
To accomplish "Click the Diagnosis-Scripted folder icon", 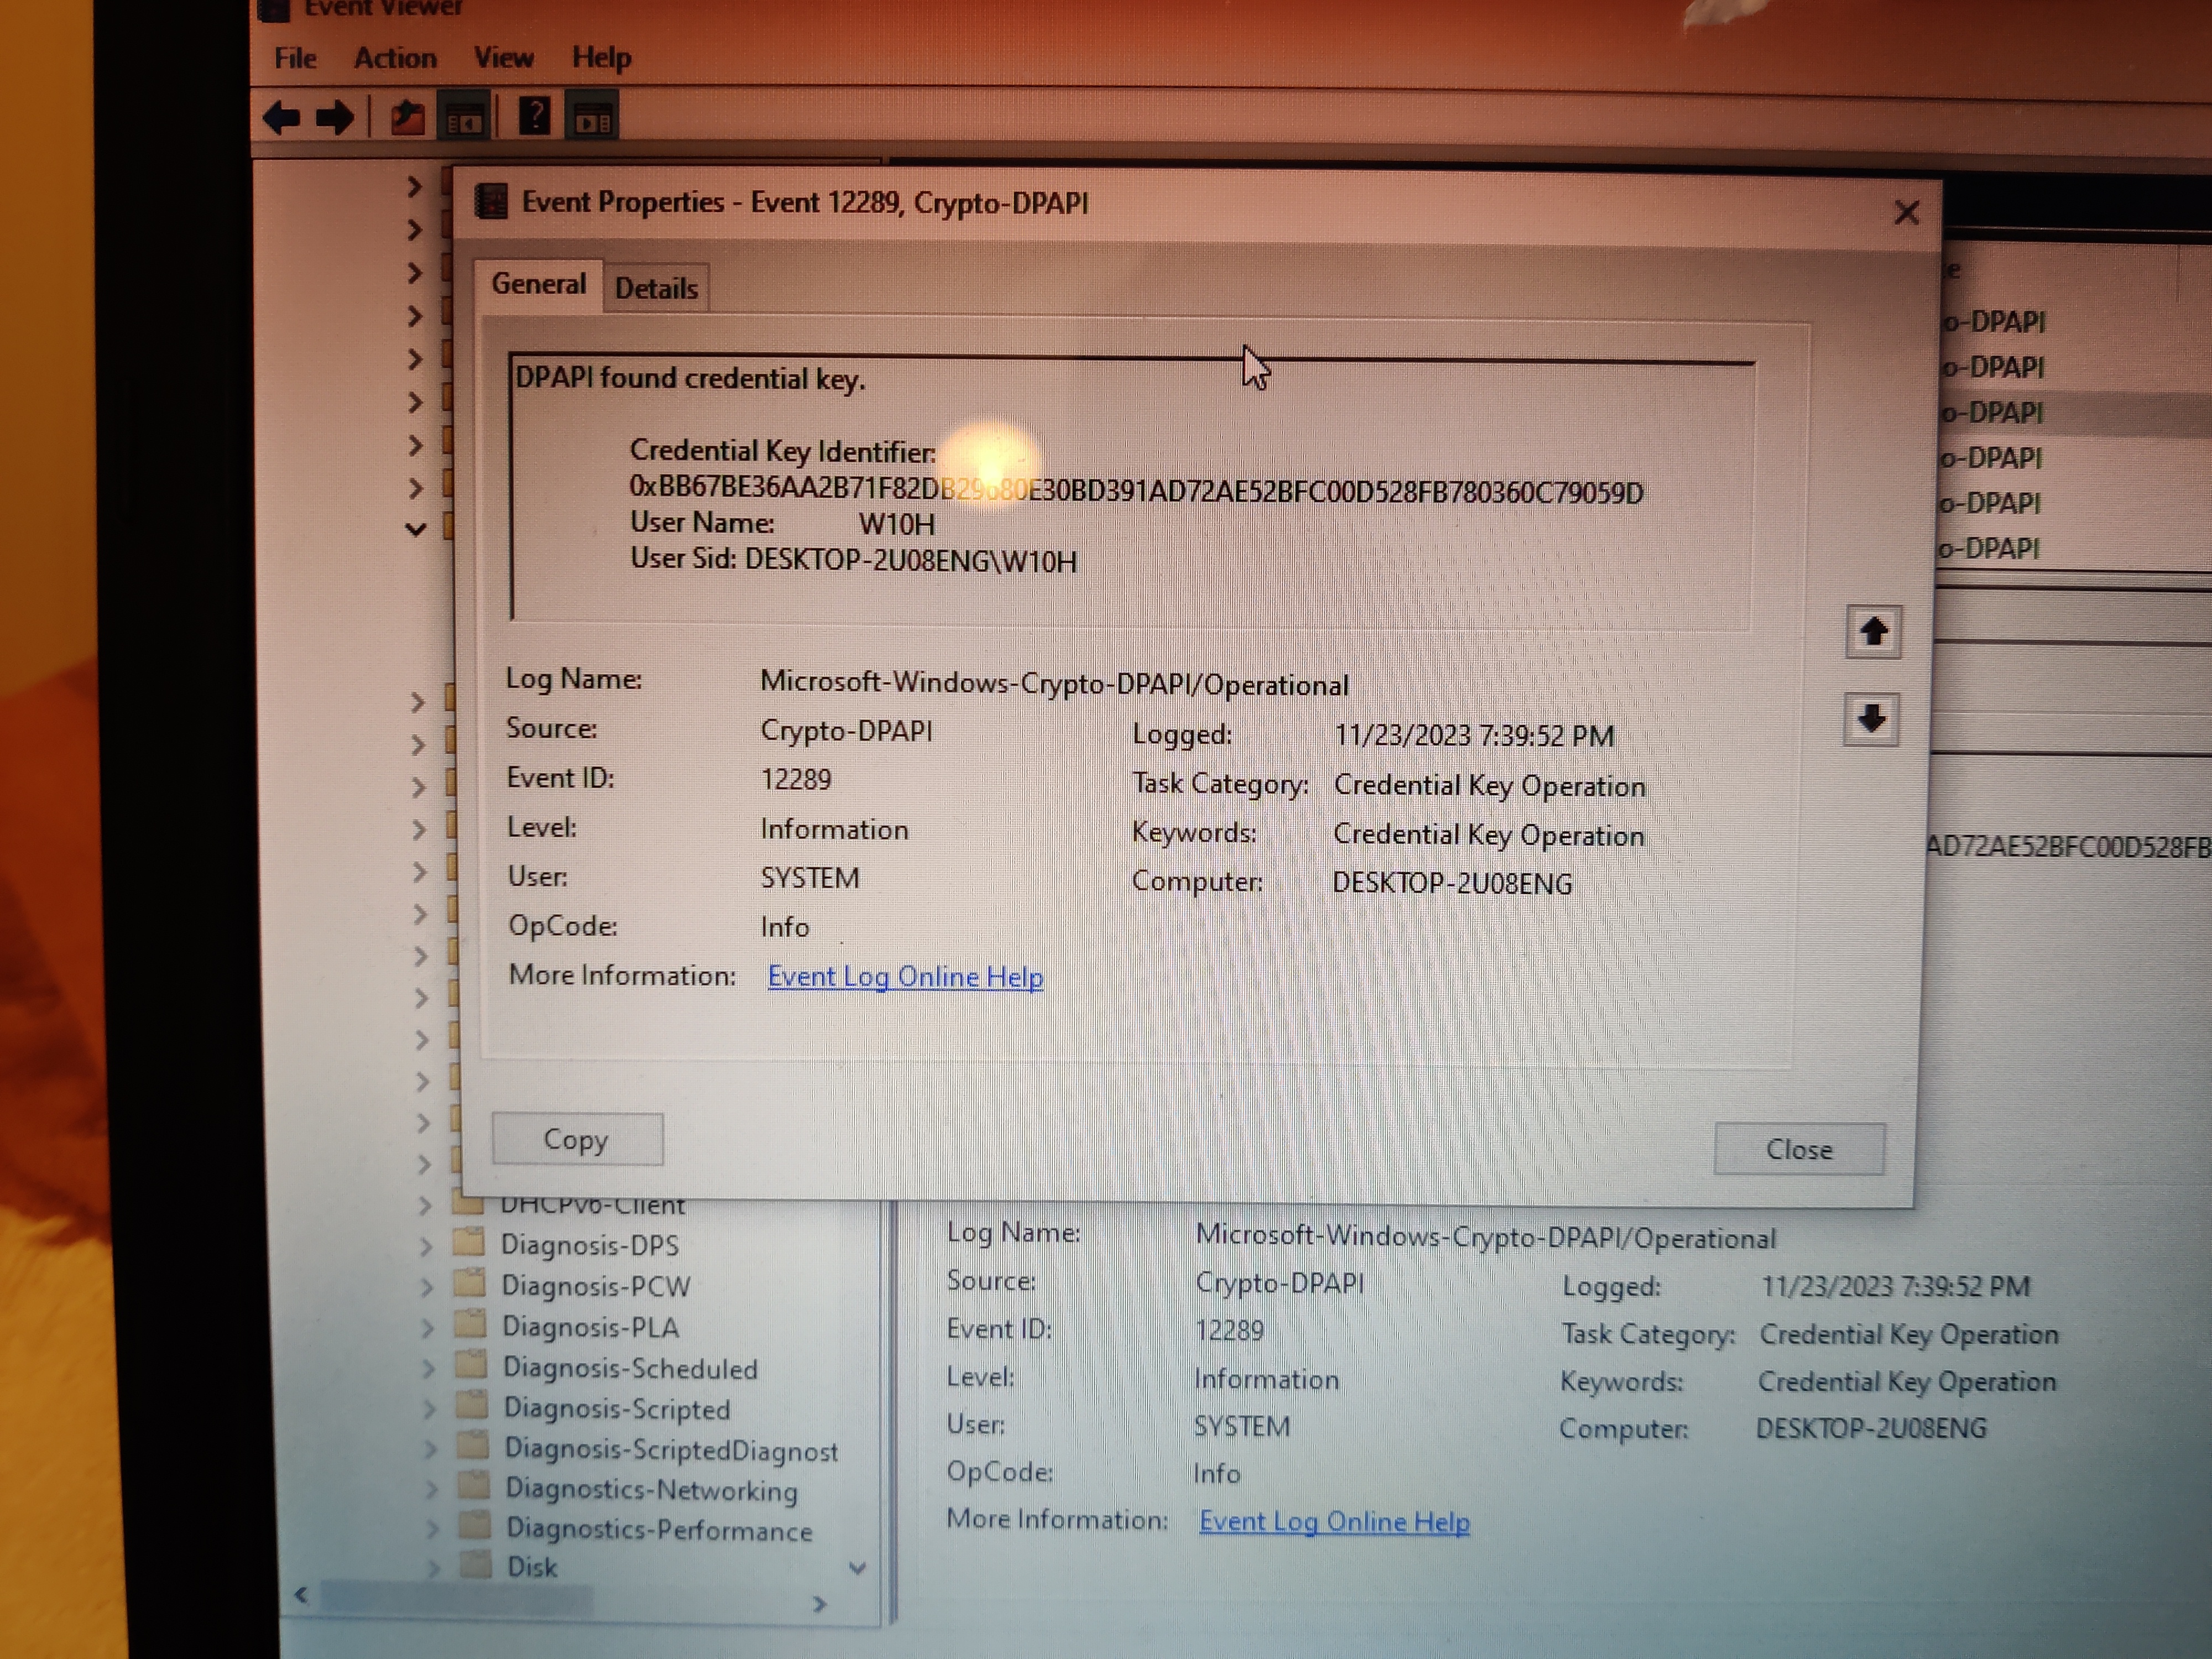I will (471, 1406).
